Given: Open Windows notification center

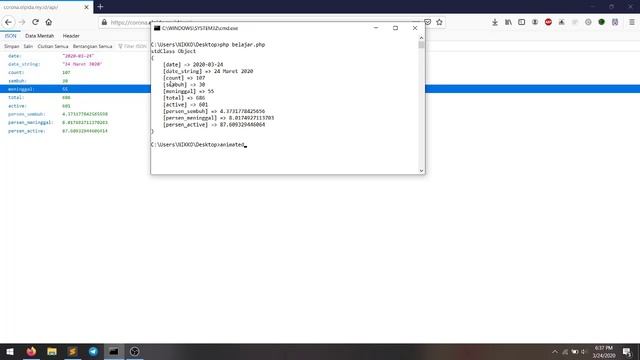Looking at the screenshot, I should click(627, 352).
